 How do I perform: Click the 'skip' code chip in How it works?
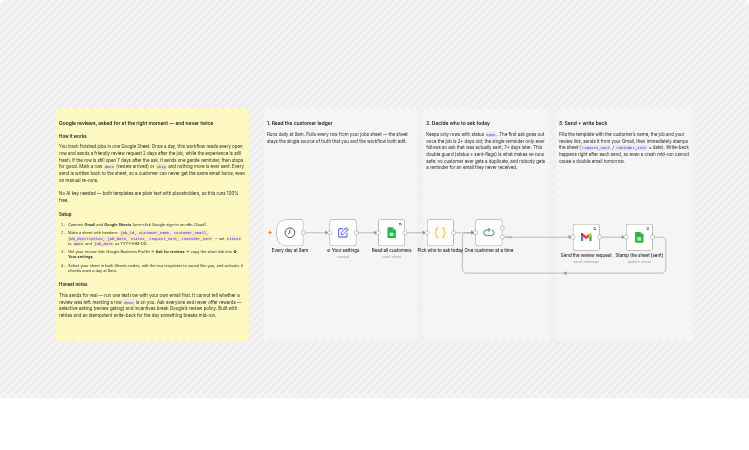[x=161, y=167]
